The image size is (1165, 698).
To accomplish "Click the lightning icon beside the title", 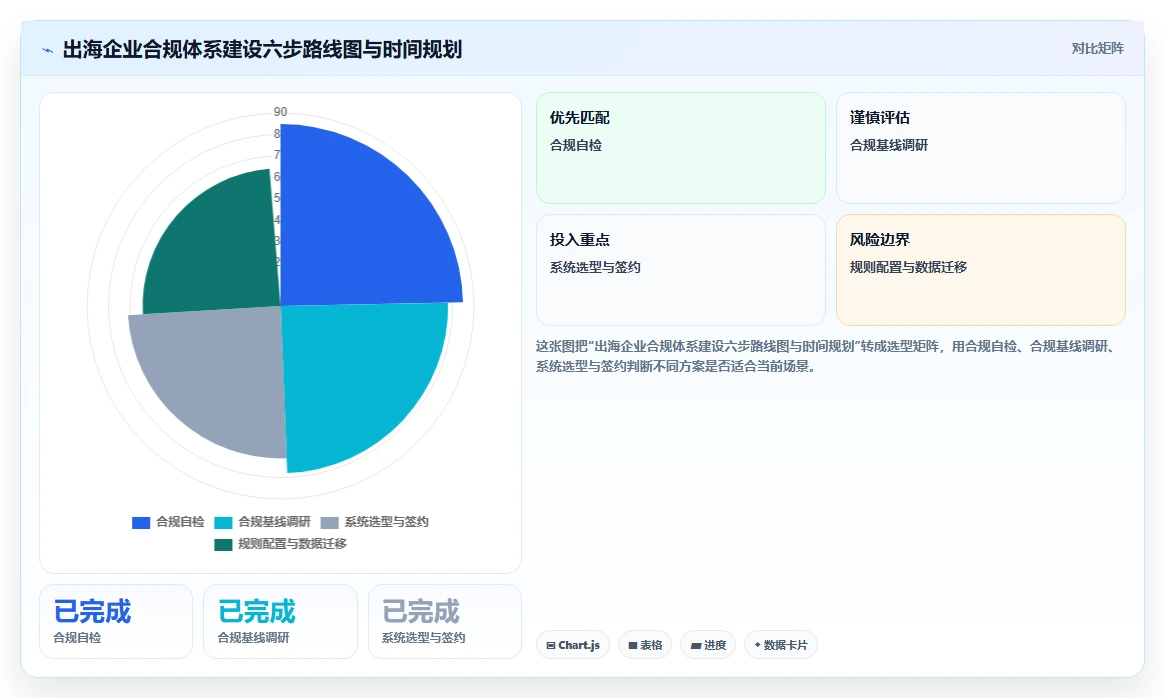I will [x=48, y=51].
